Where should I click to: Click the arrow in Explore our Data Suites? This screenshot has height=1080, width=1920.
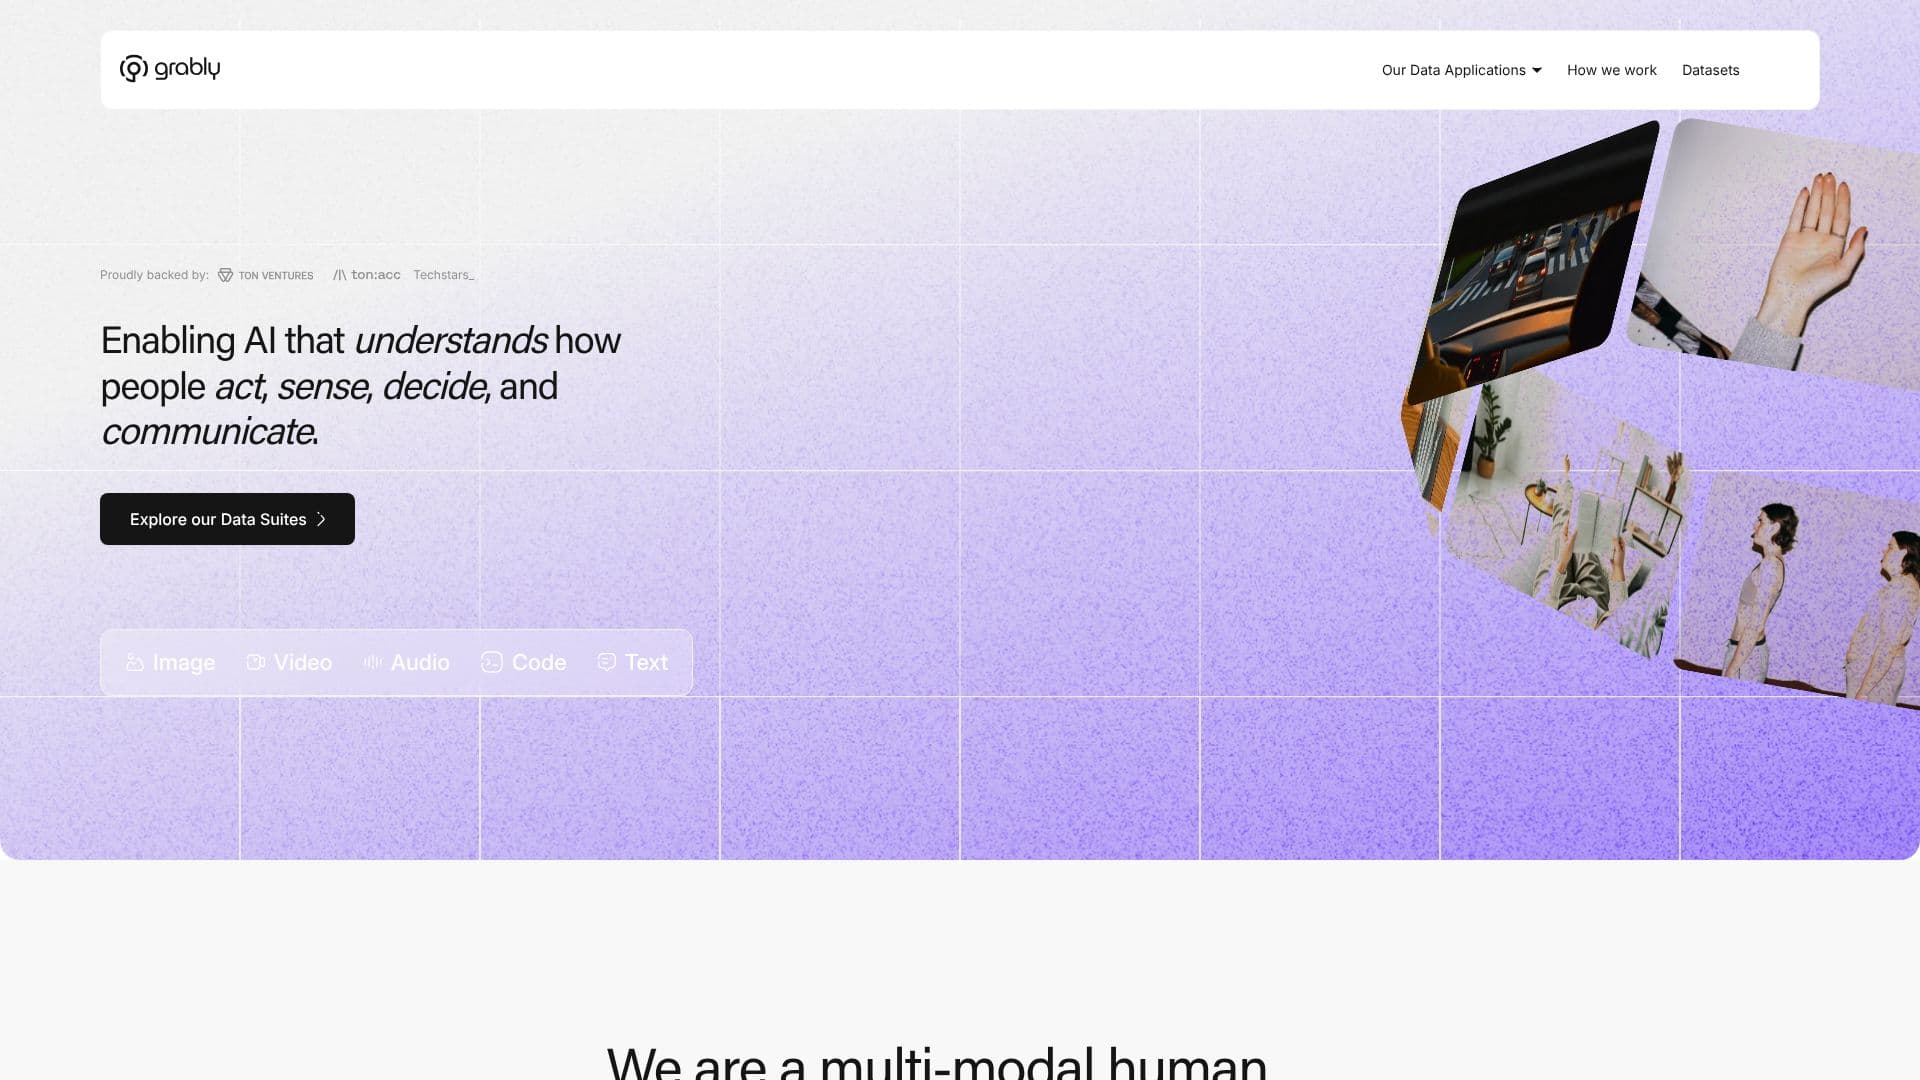coord(321,519)
